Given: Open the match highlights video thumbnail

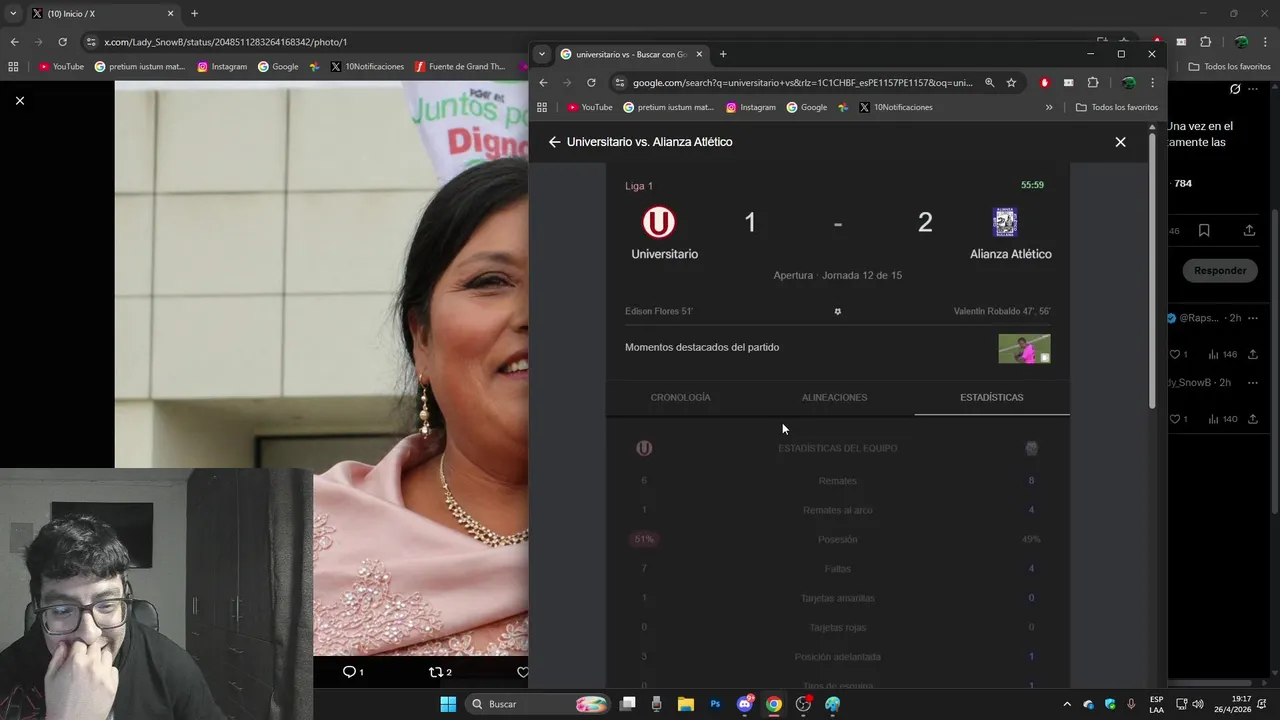Looking at the screenshot, I should click(x=1024, y=348).
